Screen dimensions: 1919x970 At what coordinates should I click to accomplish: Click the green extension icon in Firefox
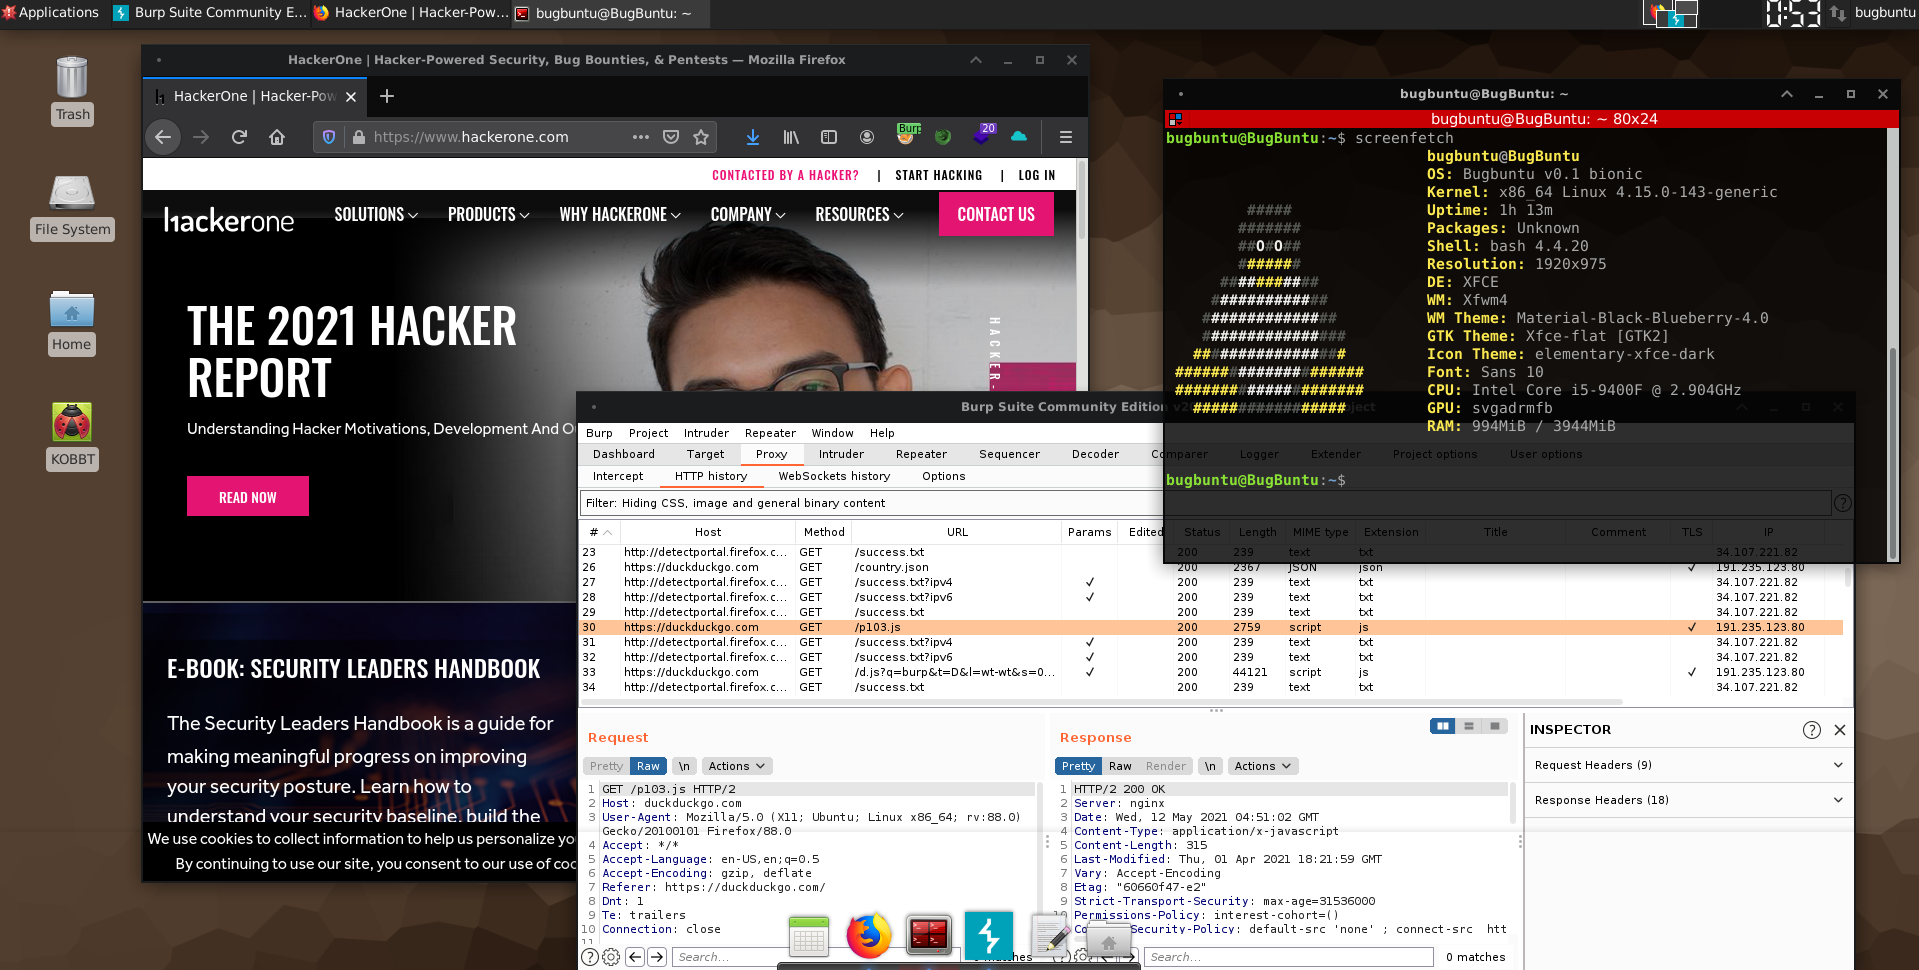(943, 137)
